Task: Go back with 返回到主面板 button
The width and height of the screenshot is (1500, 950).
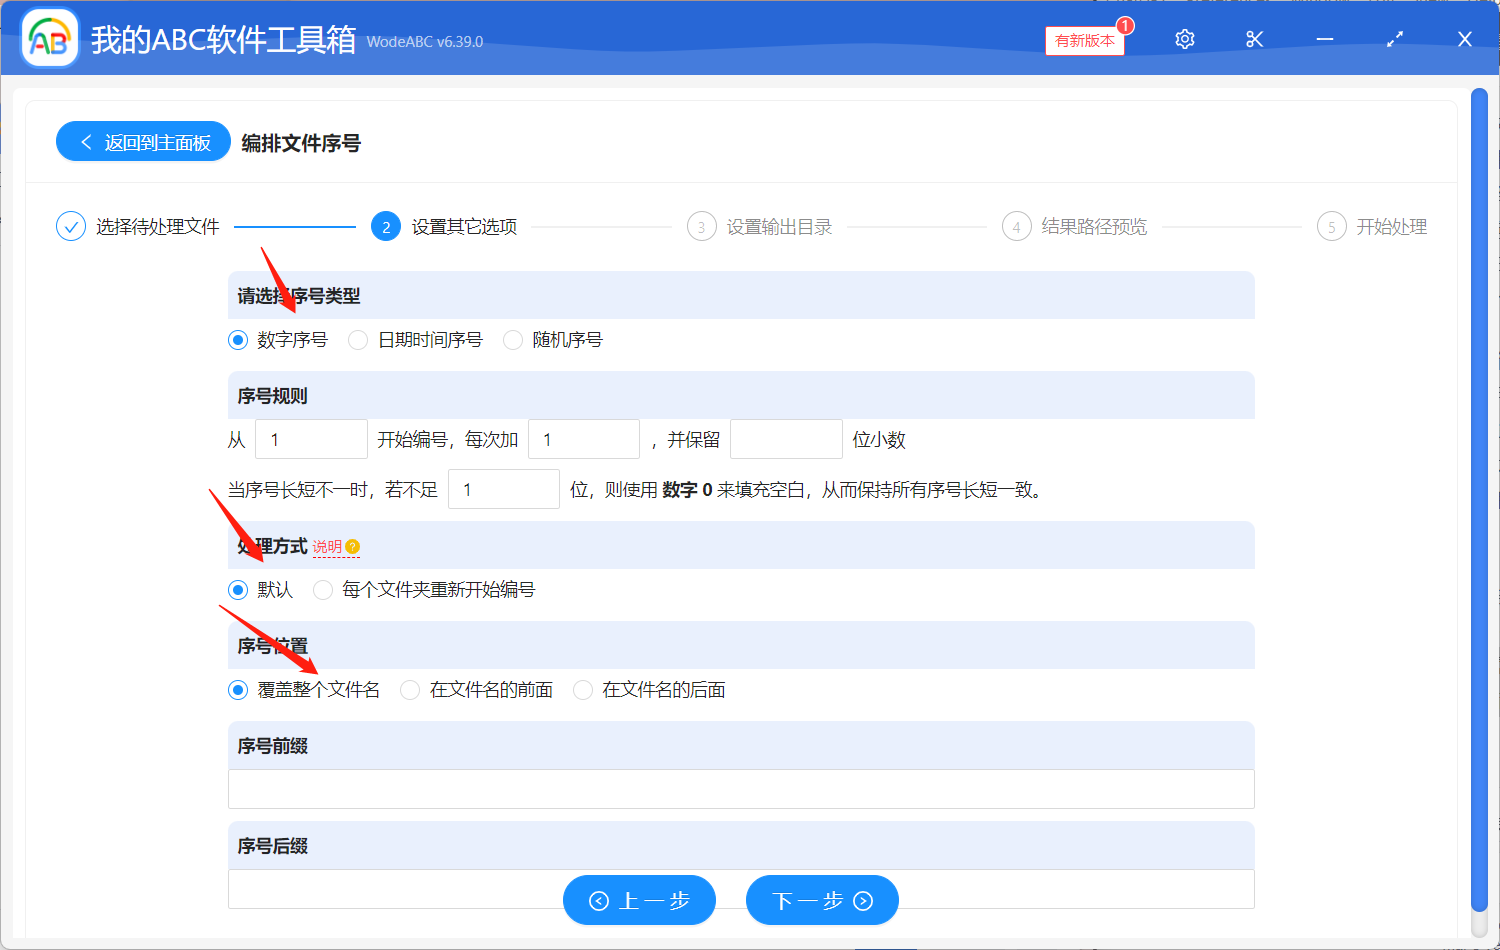Action: click(143, 142)
